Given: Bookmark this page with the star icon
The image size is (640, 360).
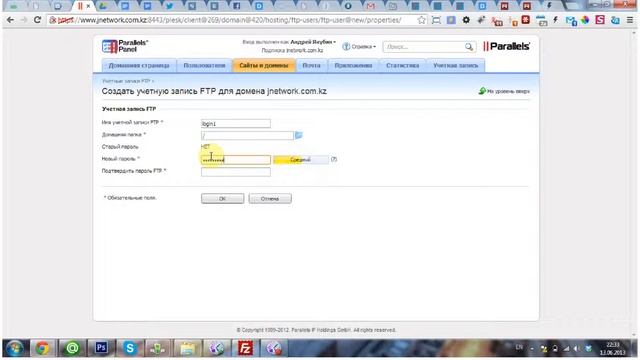Looking at the screenshot, I should [x=421, y=20].
